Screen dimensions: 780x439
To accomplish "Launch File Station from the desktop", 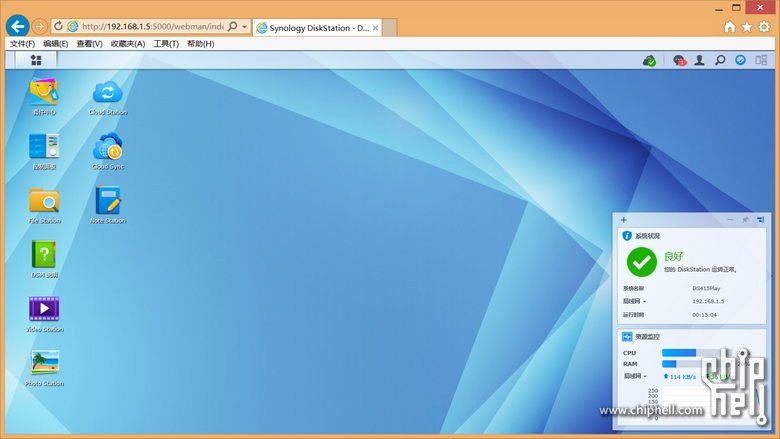I will (x=44, y=200).
